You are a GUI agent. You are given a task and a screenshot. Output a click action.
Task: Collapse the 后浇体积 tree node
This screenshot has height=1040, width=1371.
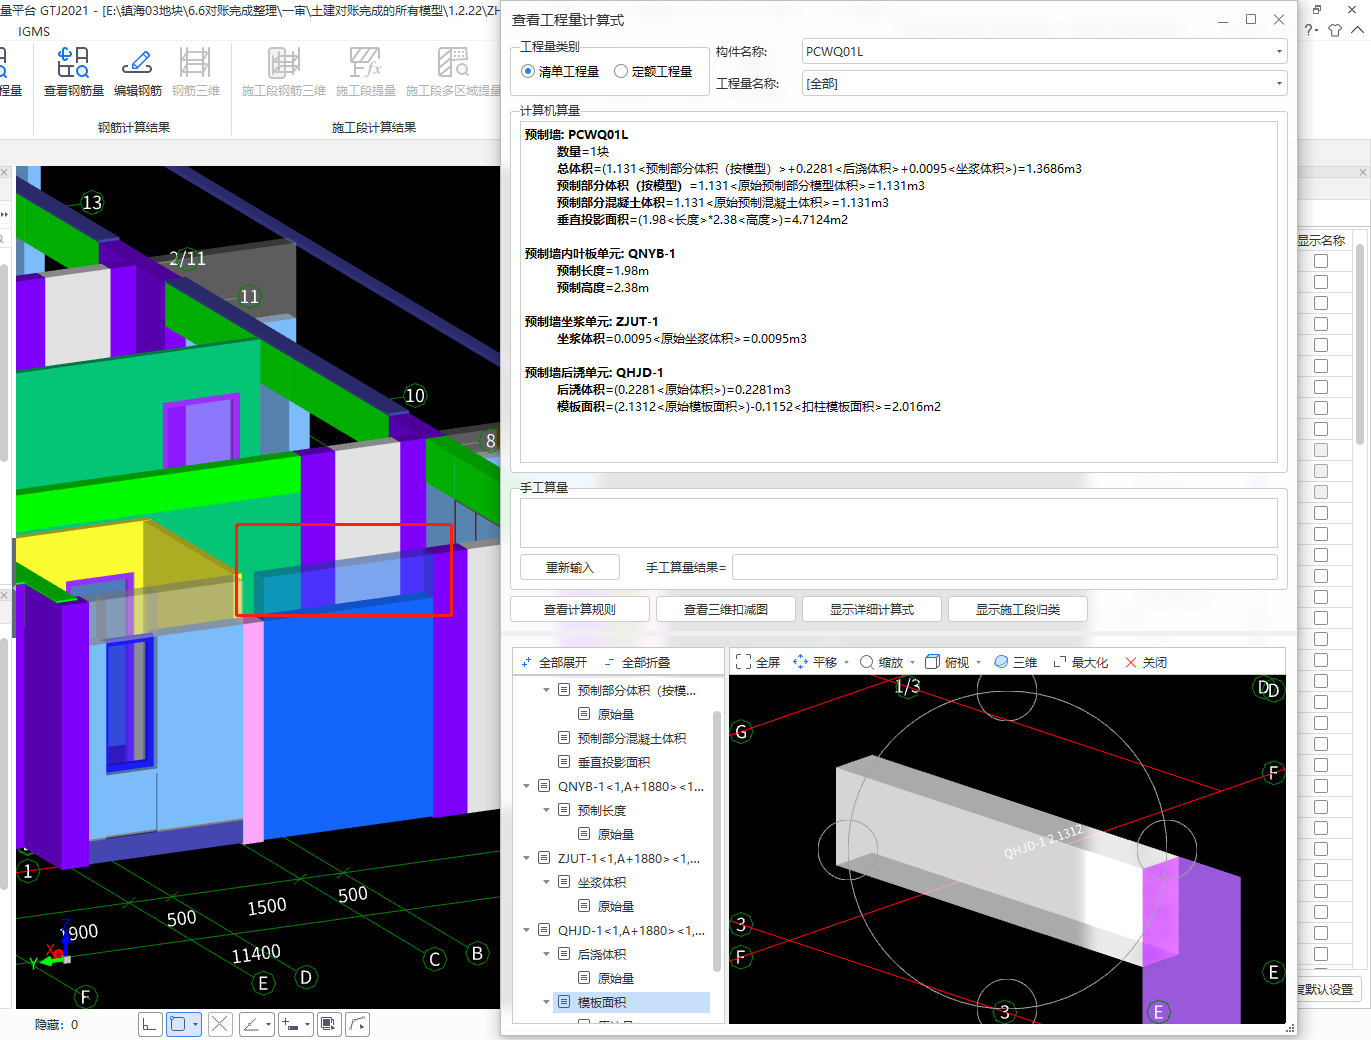click(x=546, y=954)
